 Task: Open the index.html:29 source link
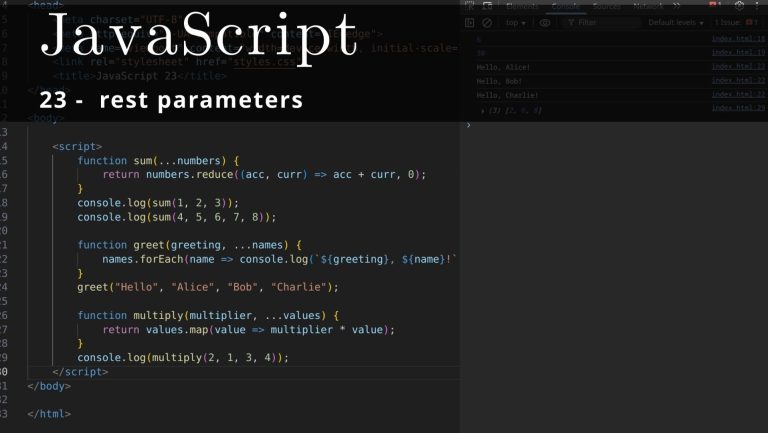click(x=738, y=108)
